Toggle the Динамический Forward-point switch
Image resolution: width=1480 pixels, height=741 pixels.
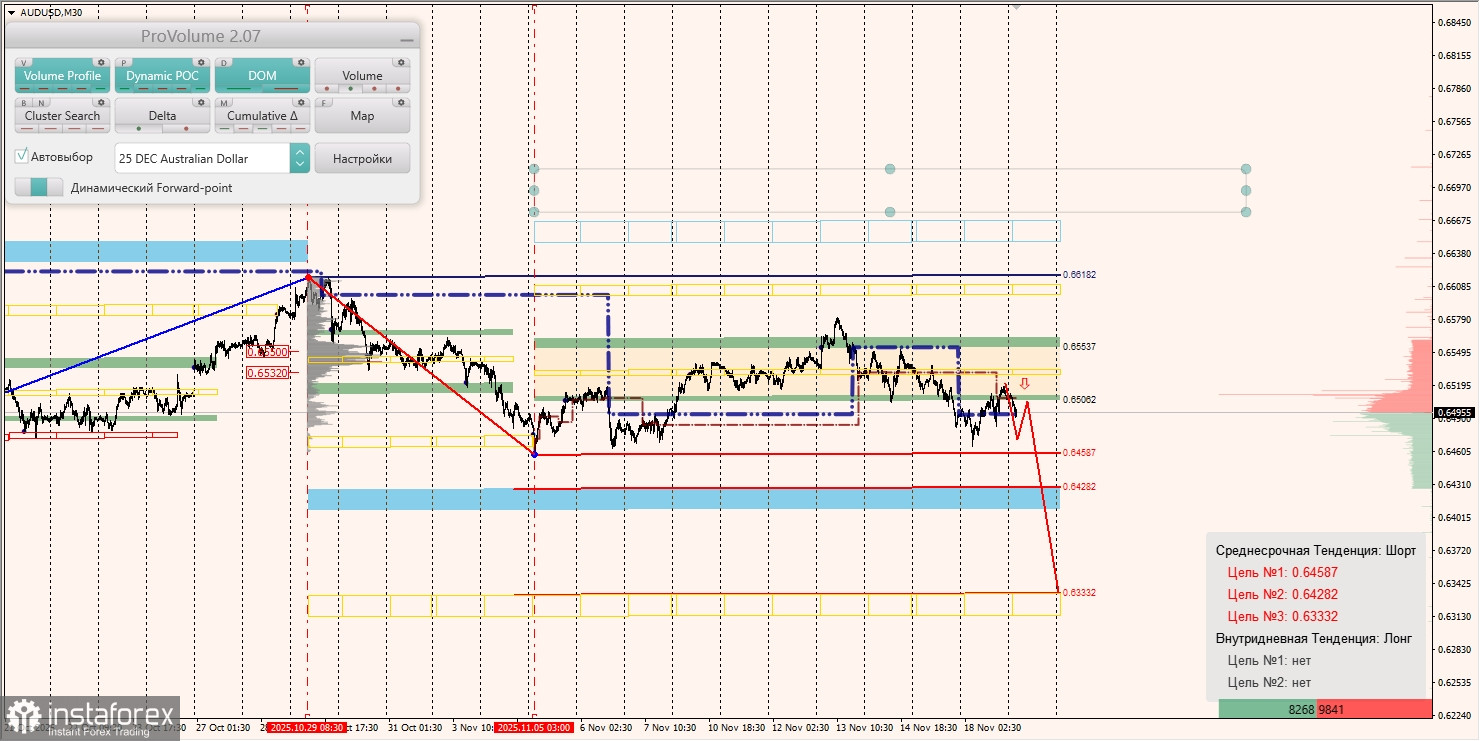[40, 188]
